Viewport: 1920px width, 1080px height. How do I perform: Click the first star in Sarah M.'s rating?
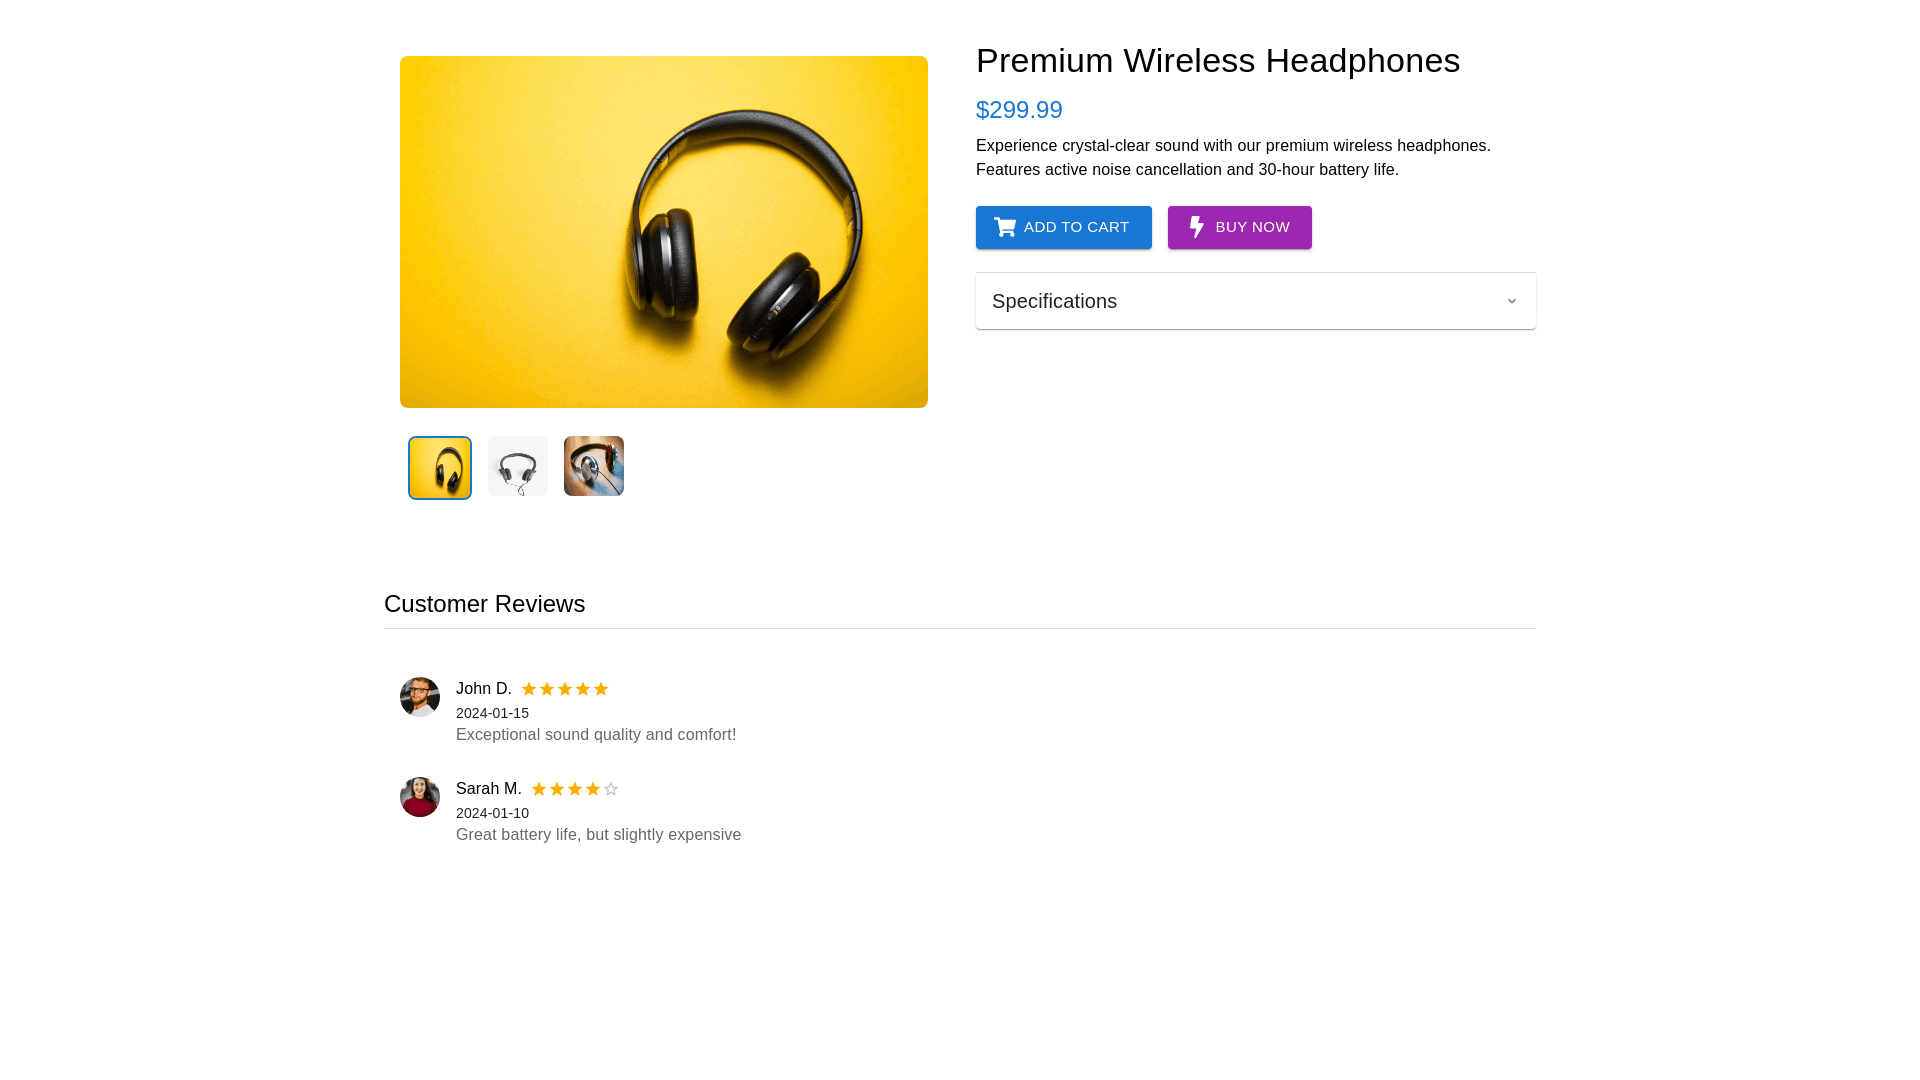539,789
